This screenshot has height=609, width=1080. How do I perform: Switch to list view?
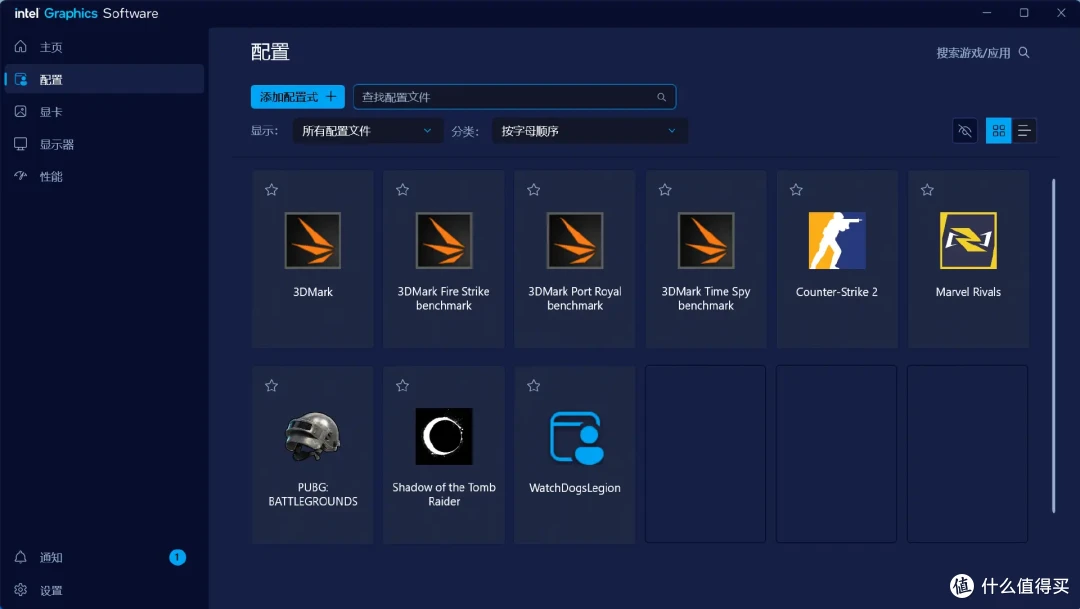[x=1024, y=131]
